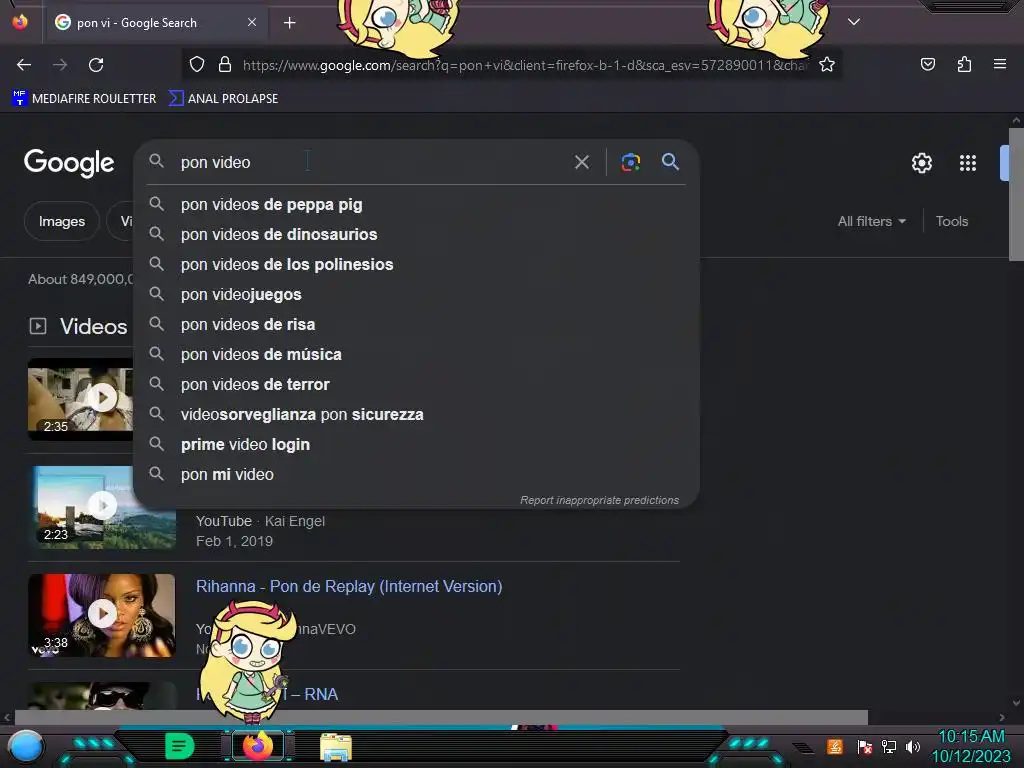
Task: Open File Explorer from the taskbar
Action: pyautogui.click(x=336, y=747)
